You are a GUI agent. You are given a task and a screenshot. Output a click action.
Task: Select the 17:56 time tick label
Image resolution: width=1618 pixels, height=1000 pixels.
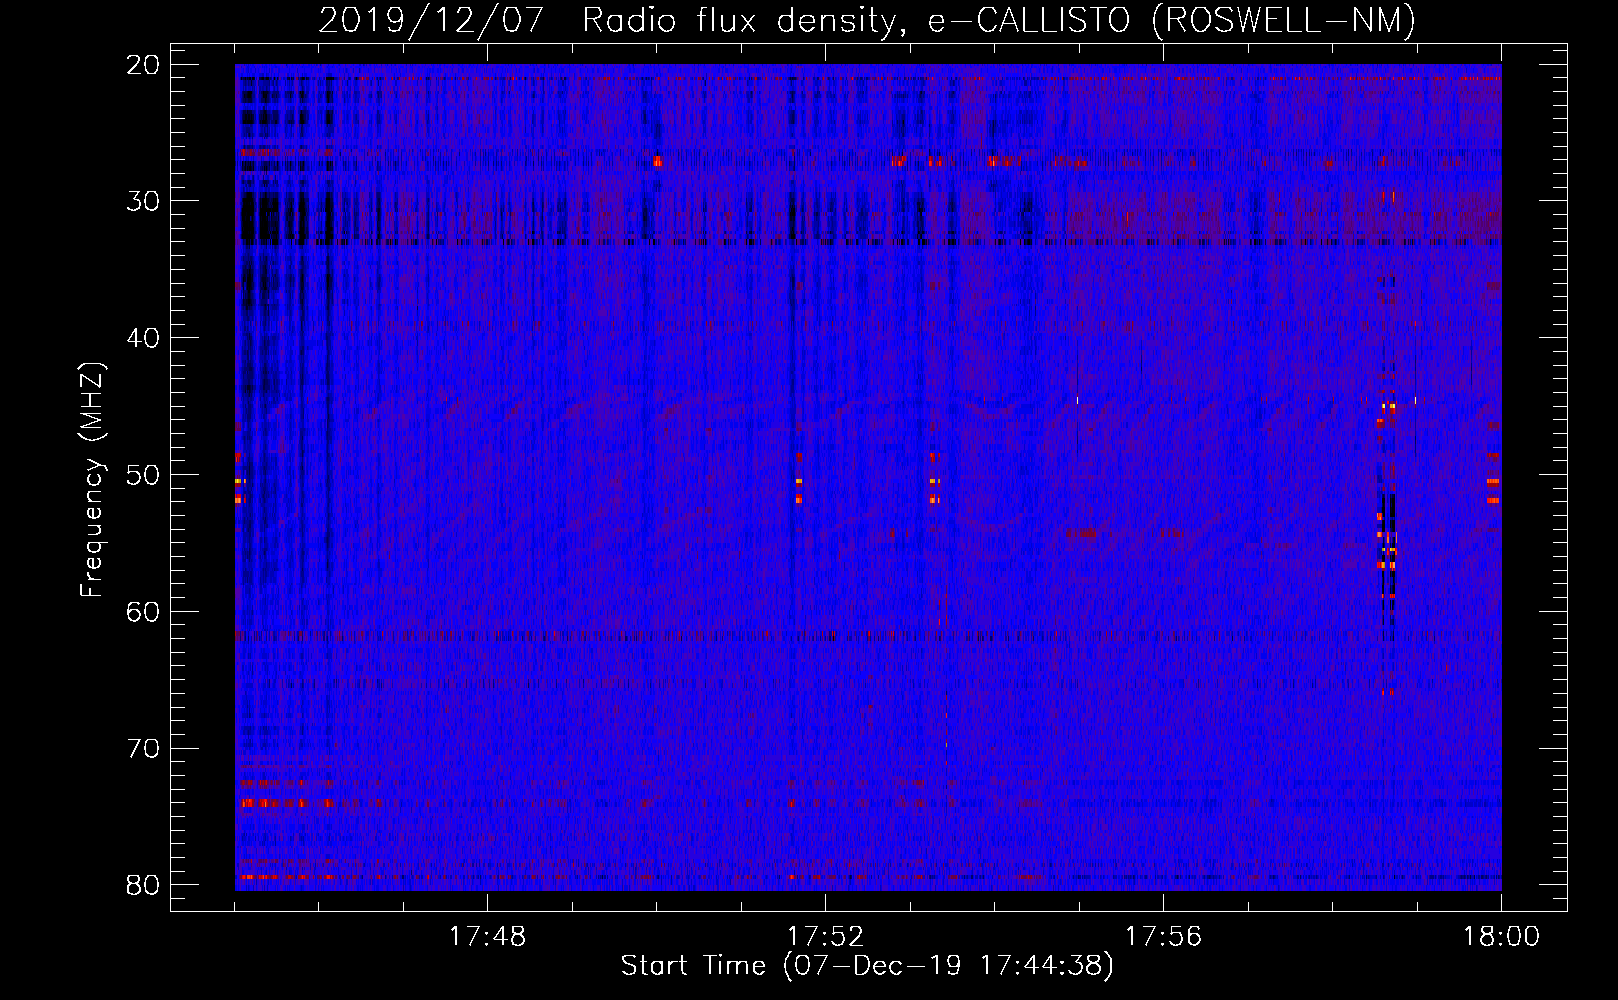[x=1163, y=937]
